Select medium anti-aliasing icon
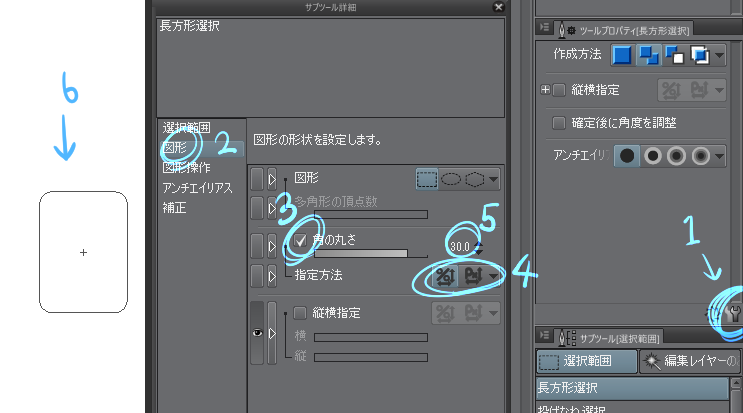This screenshot has width=743, height=413. [x=677, y=156]
